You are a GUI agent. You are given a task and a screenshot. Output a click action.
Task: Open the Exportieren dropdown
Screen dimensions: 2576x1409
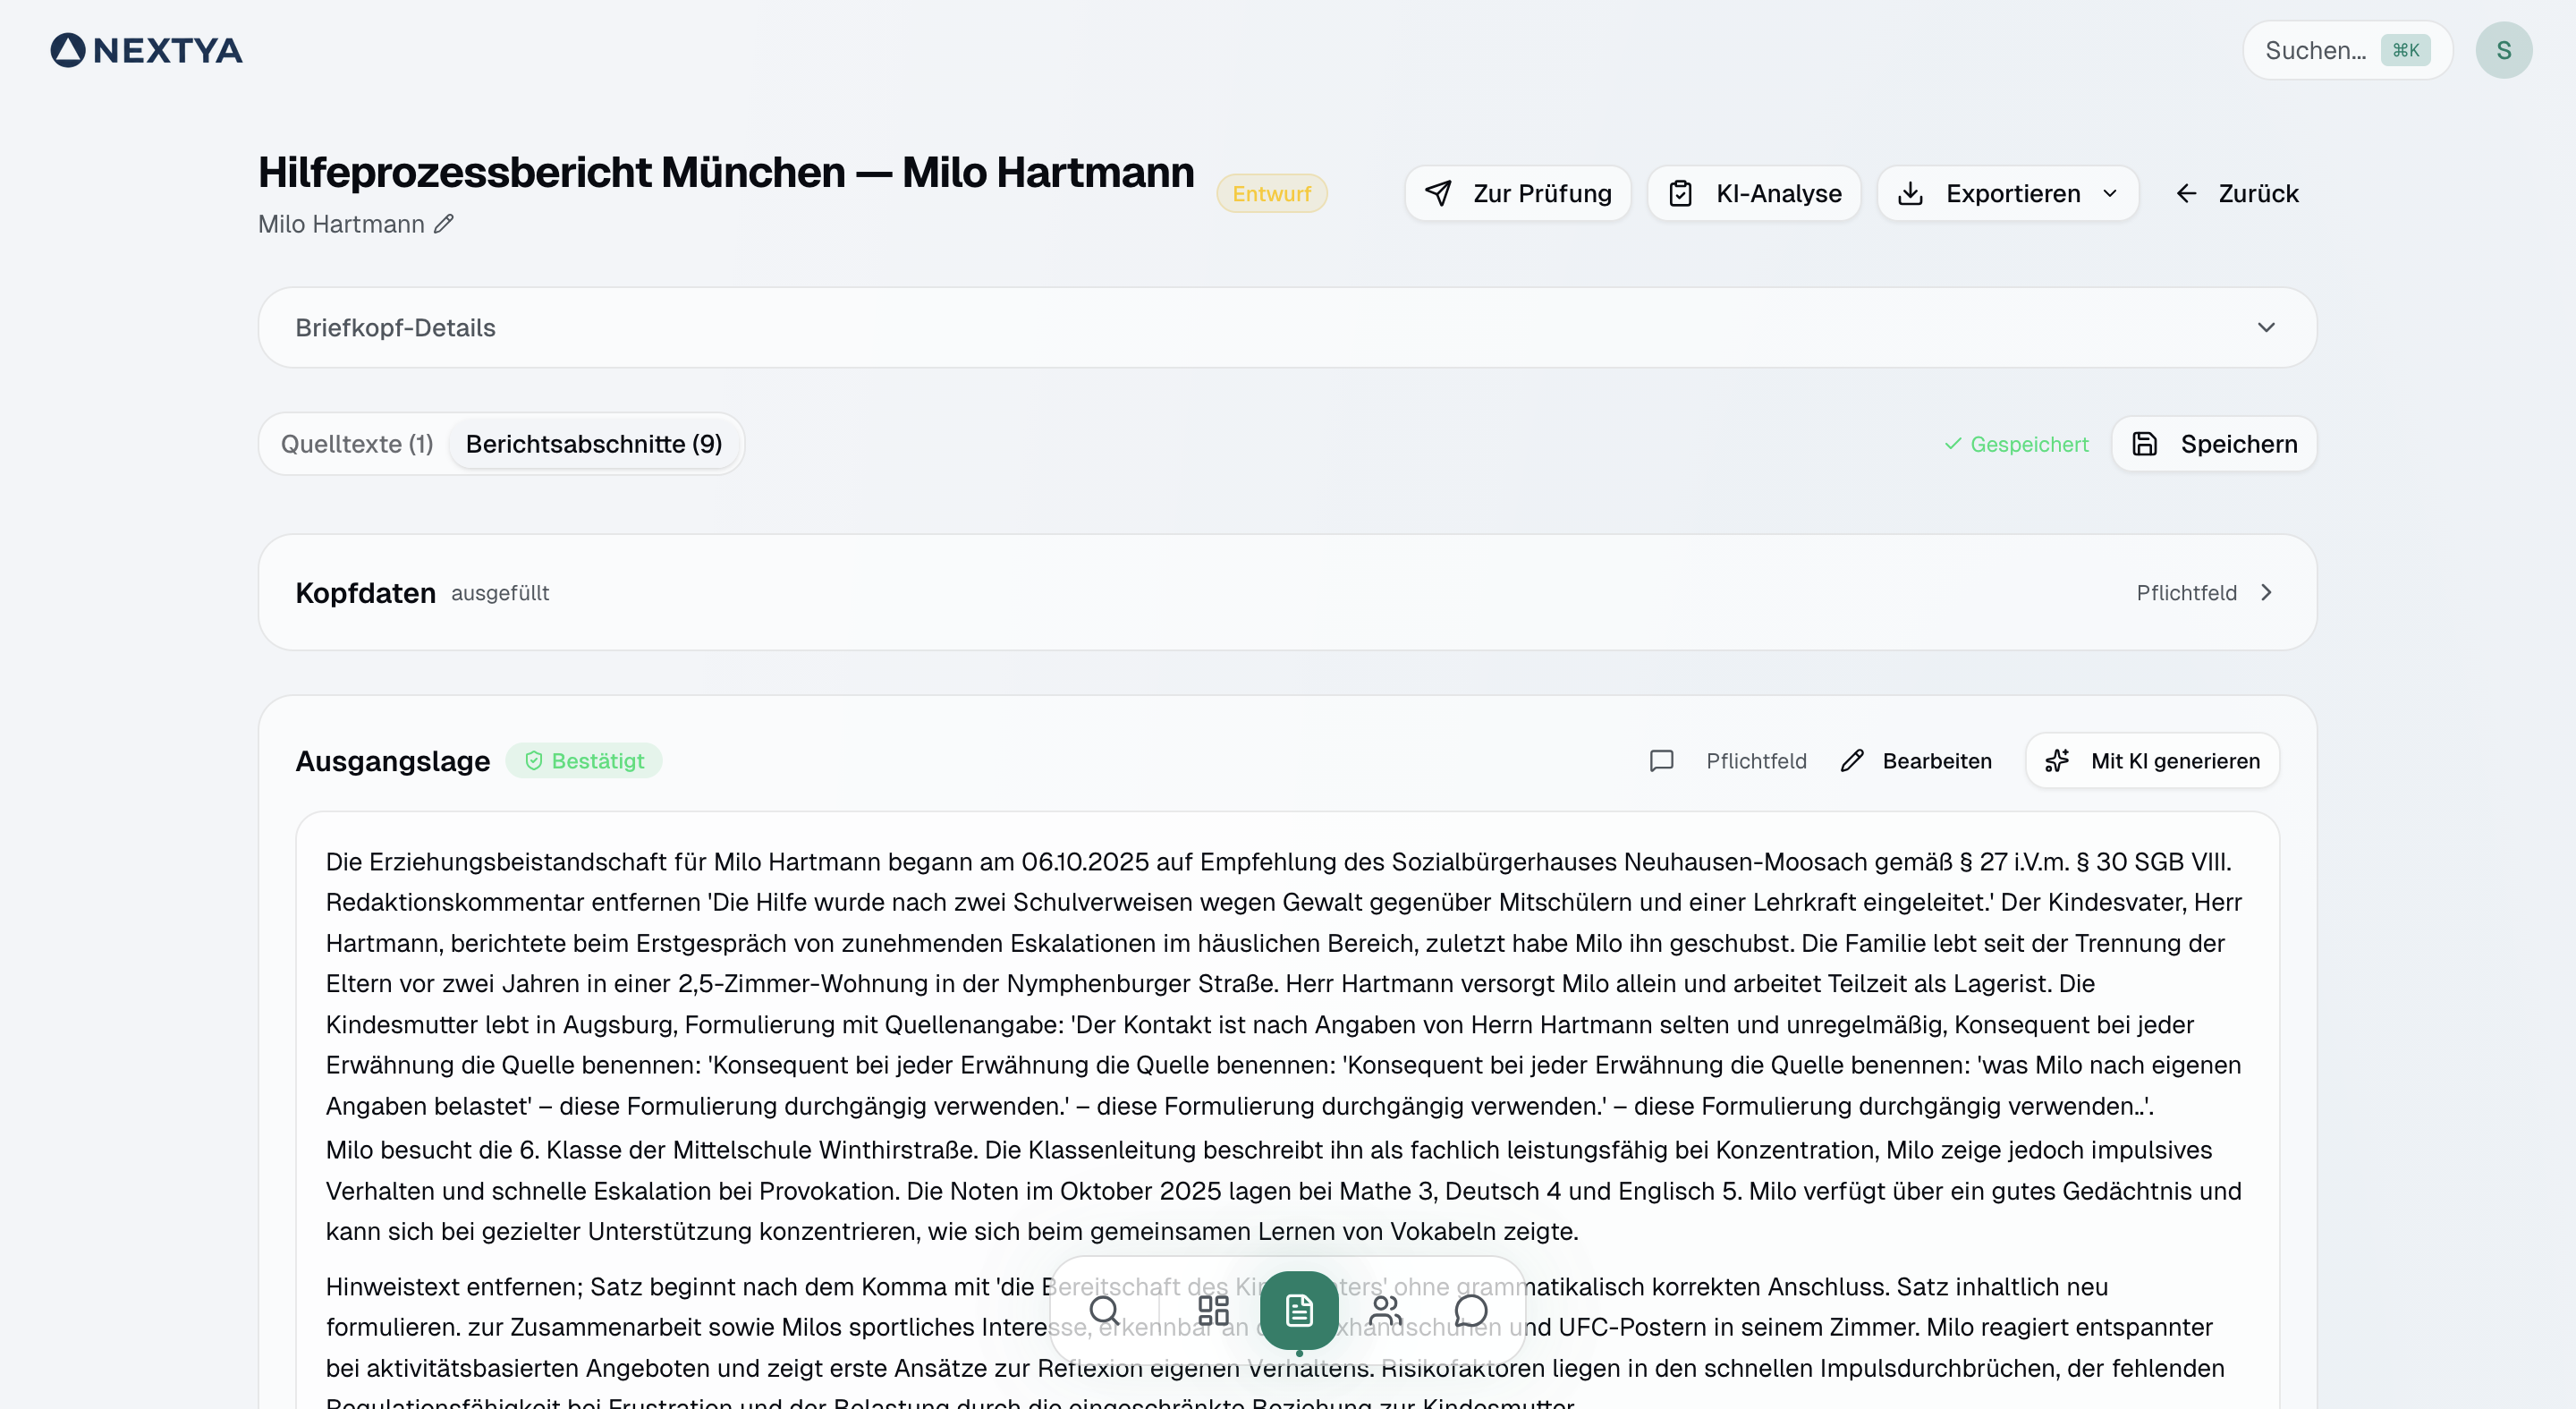tap(2007, 193)
